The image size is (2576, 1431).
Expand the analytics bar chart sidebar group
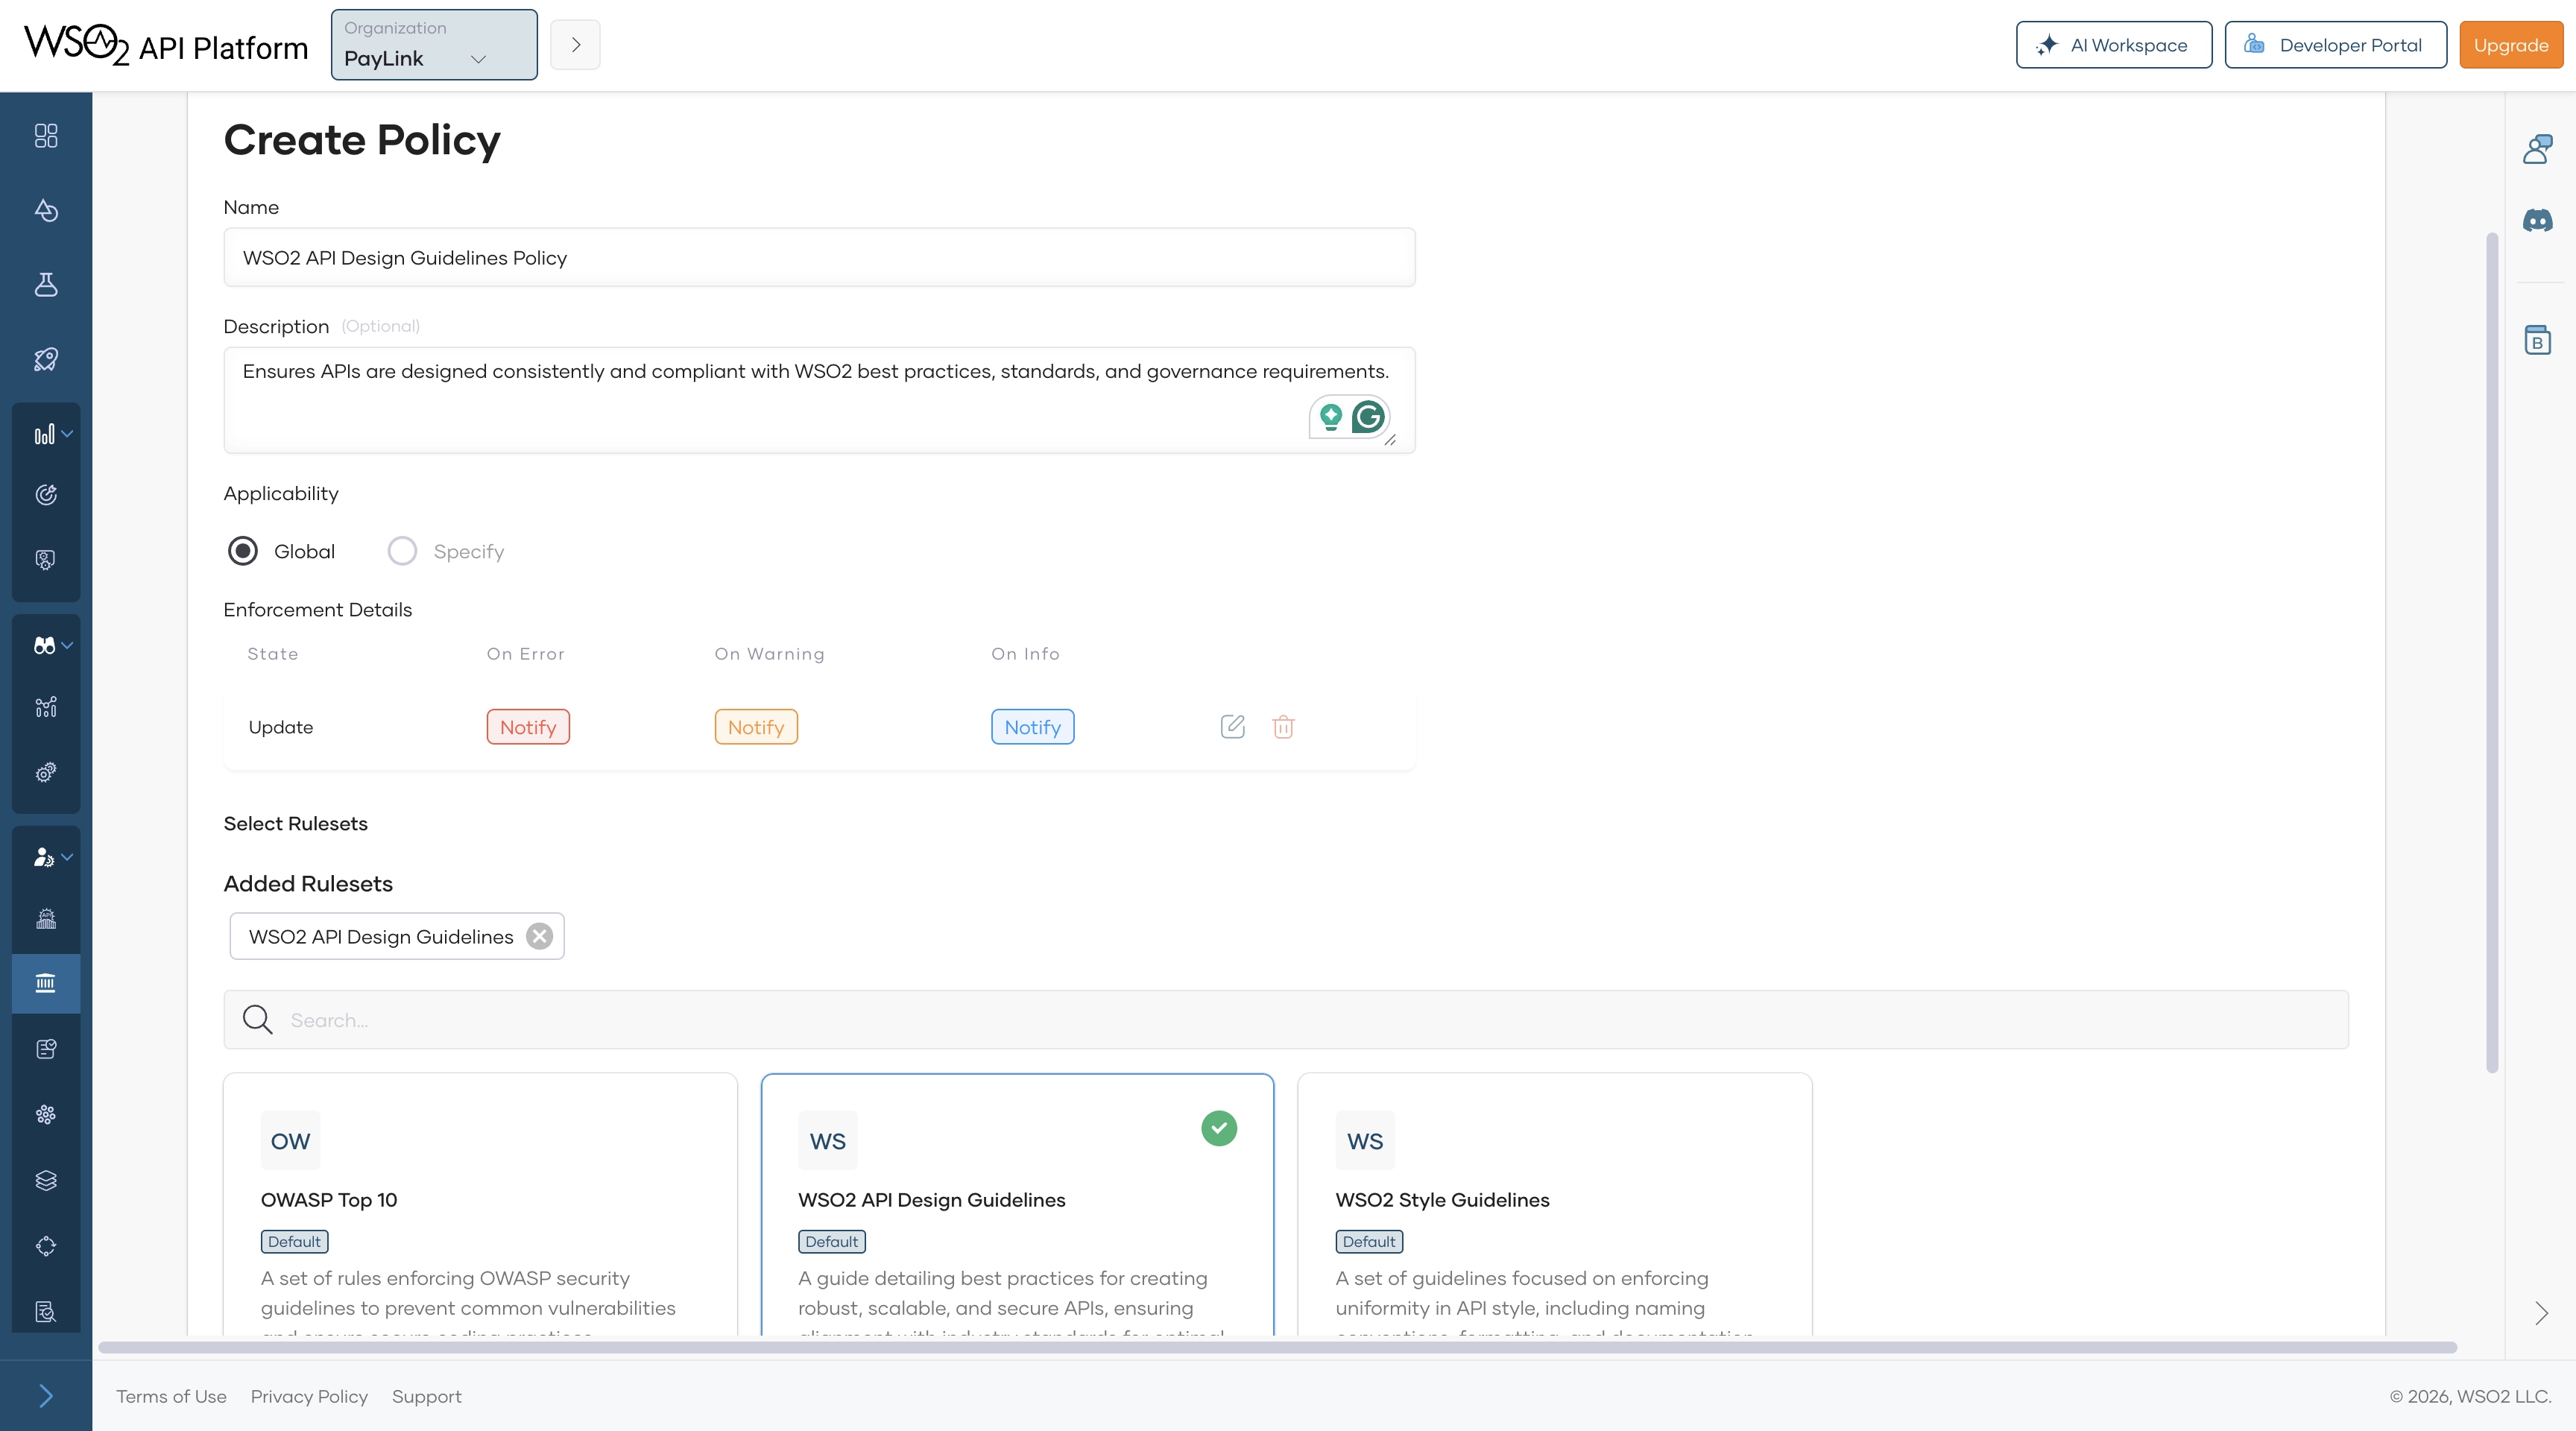click(x=46, y=435)
